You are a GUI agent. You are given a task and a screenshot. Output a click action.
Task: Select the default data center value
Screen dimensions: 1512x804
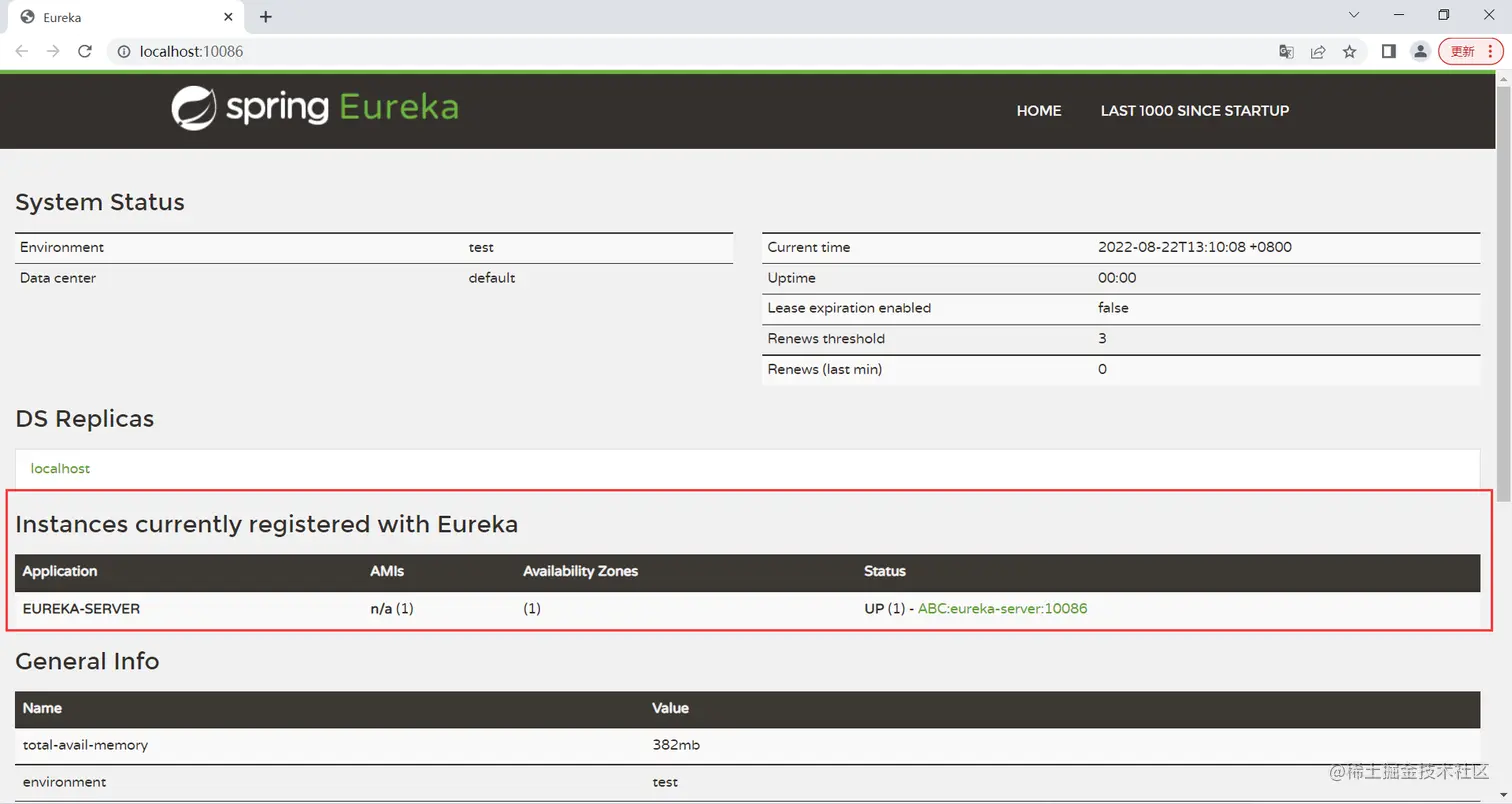pos(492,278)
